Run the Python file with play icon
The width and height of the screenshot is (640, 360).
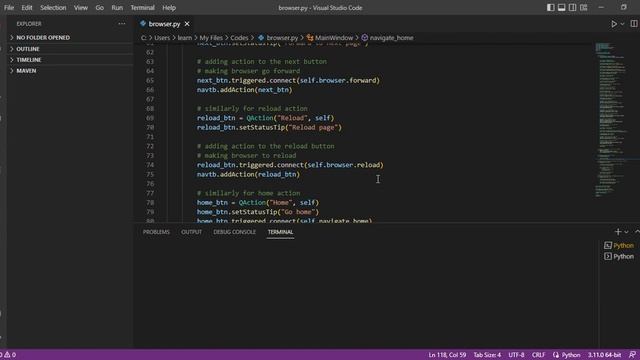click(613, 24)
